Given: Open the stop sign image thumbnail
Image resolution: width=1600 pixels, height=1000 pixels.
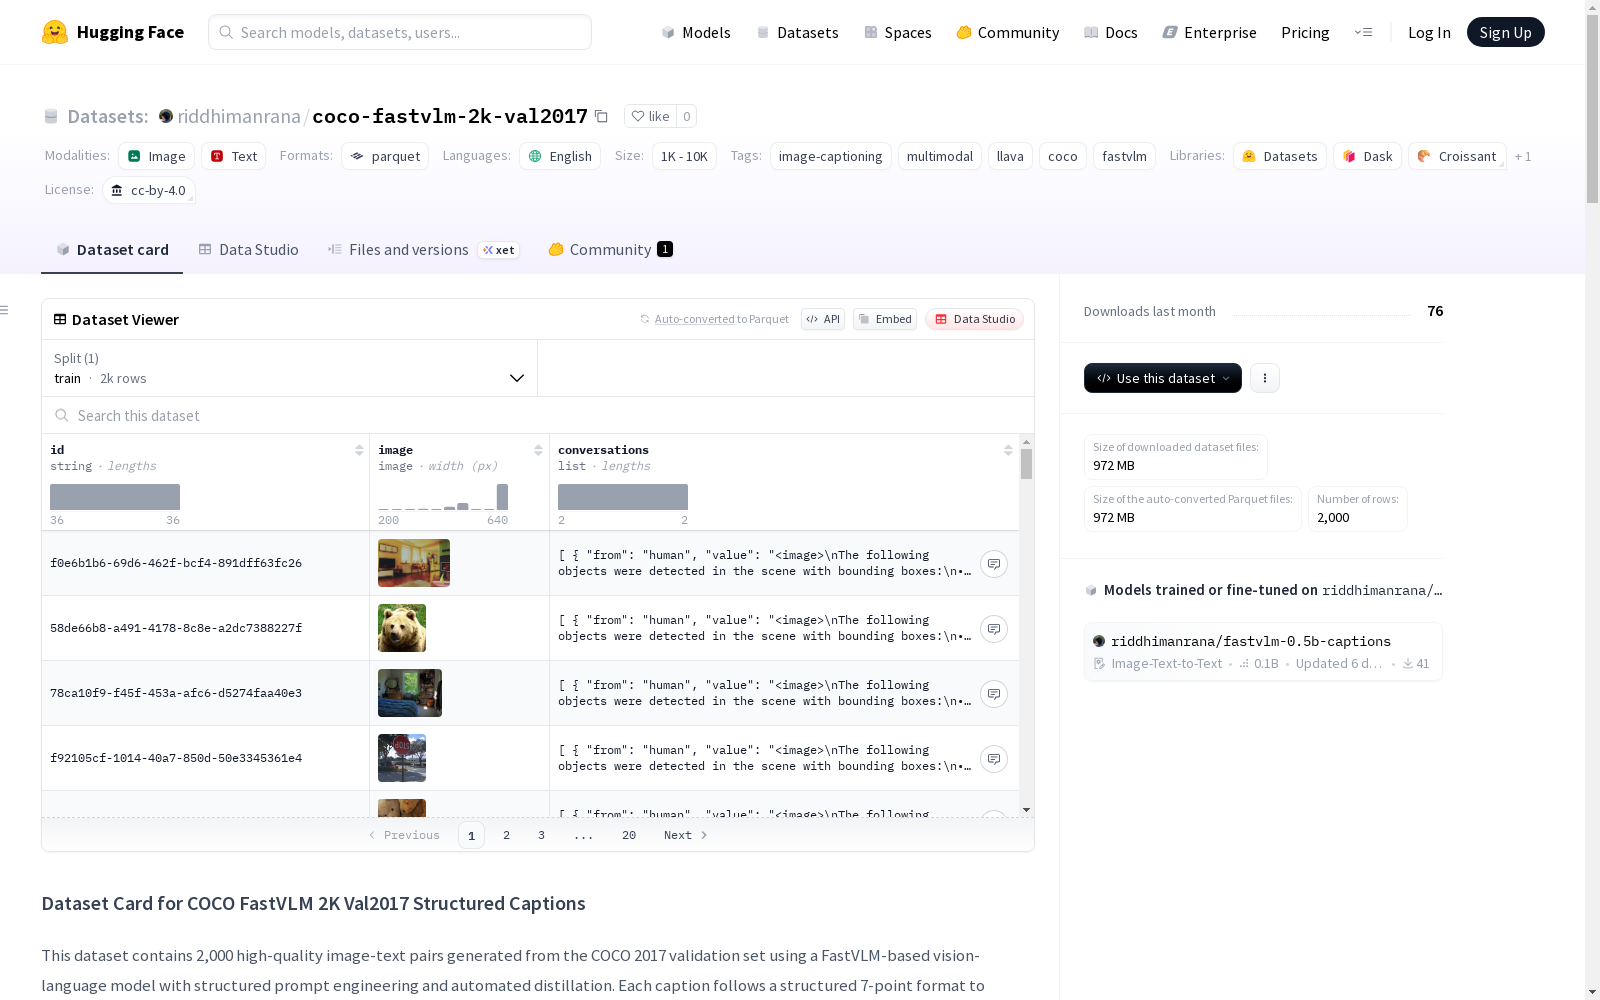Looking at the screenshot, I should coord(402,758).
